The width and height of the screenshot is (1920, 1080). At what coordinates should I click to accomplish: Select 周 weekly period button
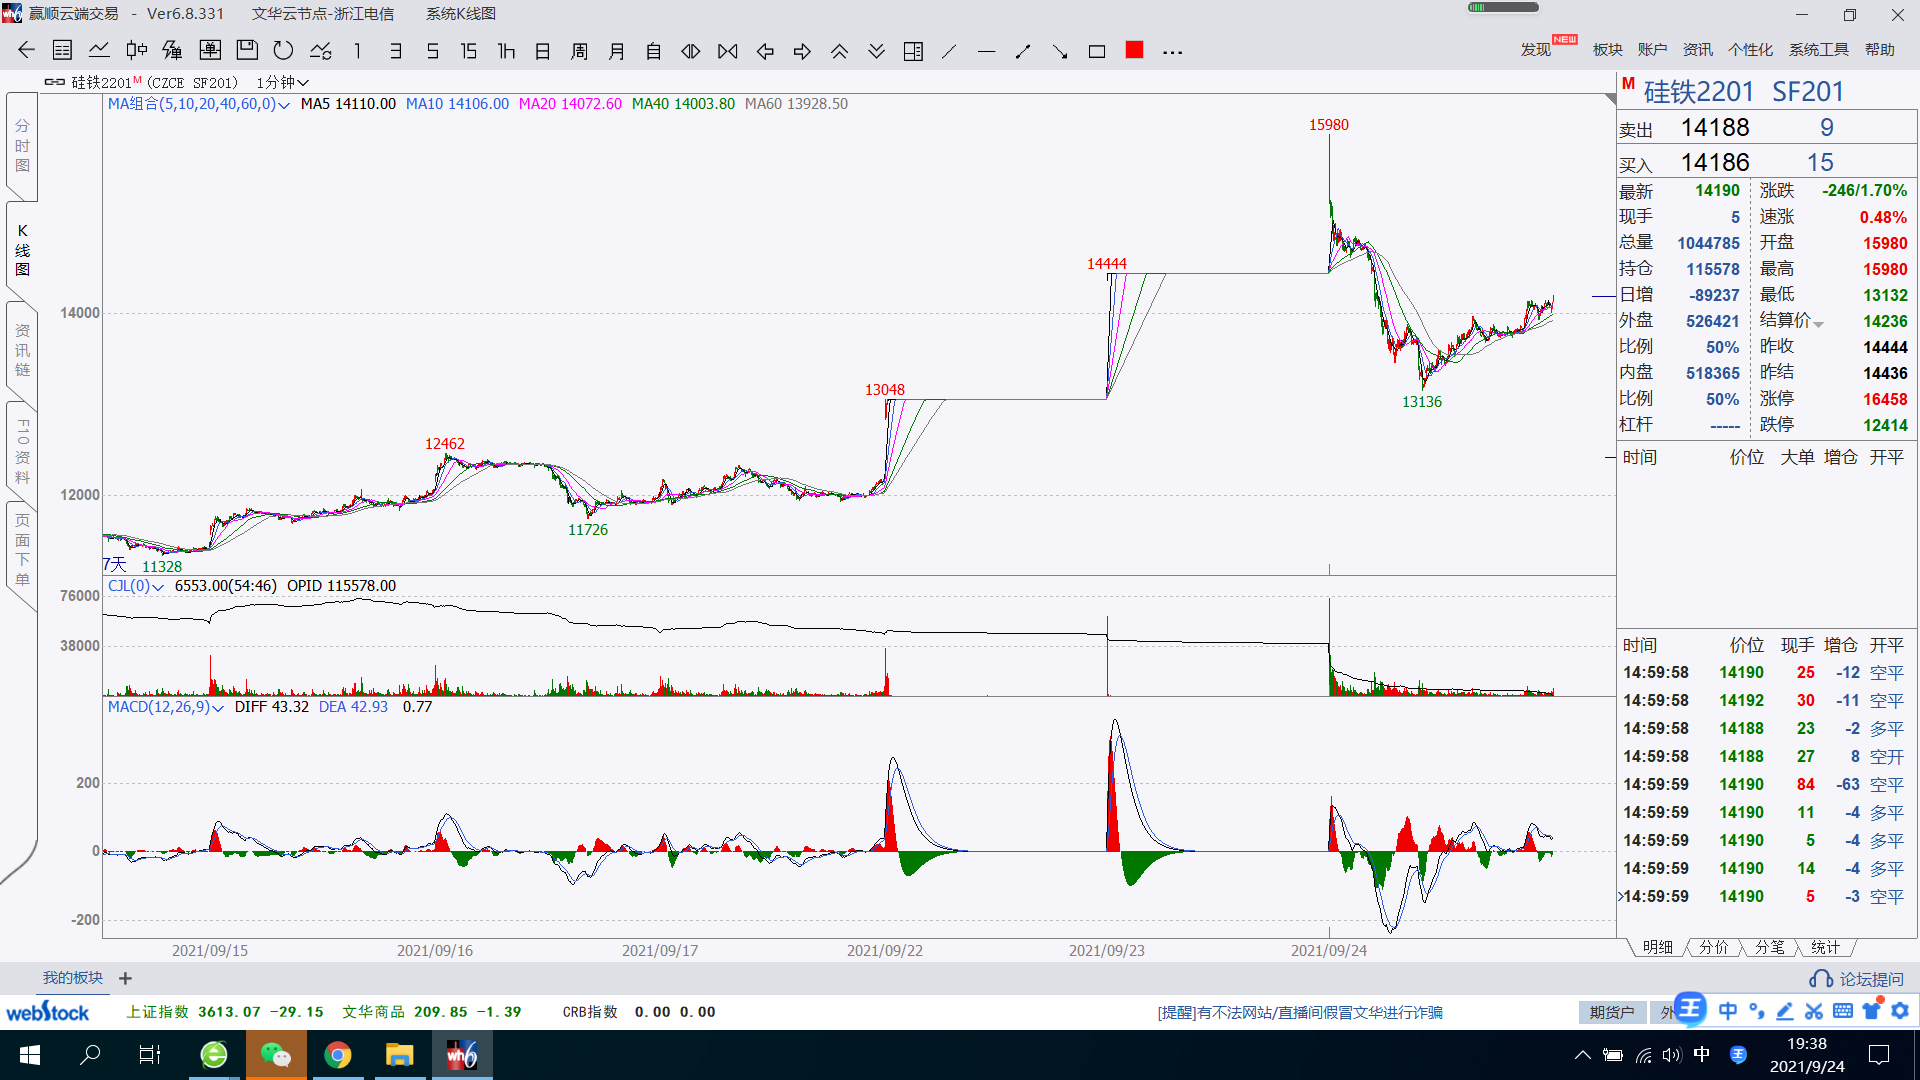[579, 51]
